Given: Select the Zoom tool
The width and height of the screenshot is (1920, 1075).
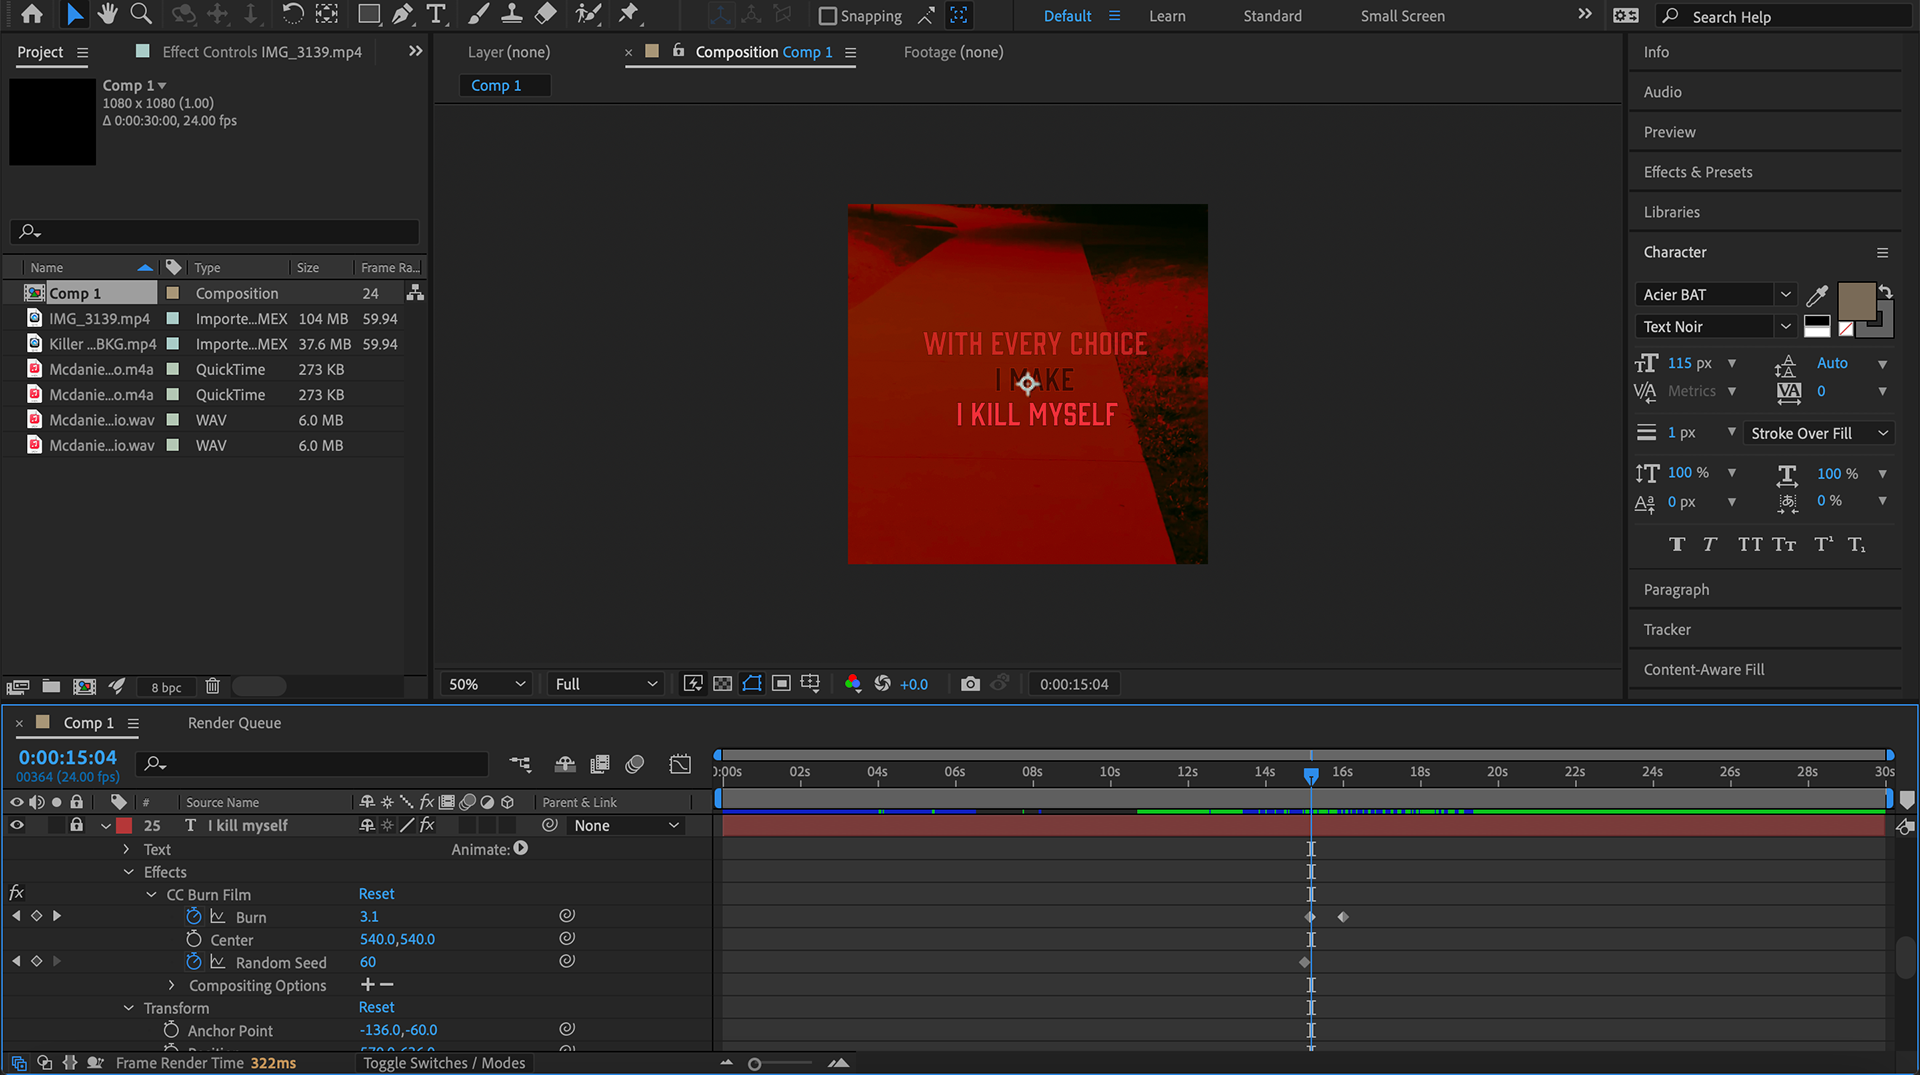Looking at the screenshot, I should tap(141, 14).
